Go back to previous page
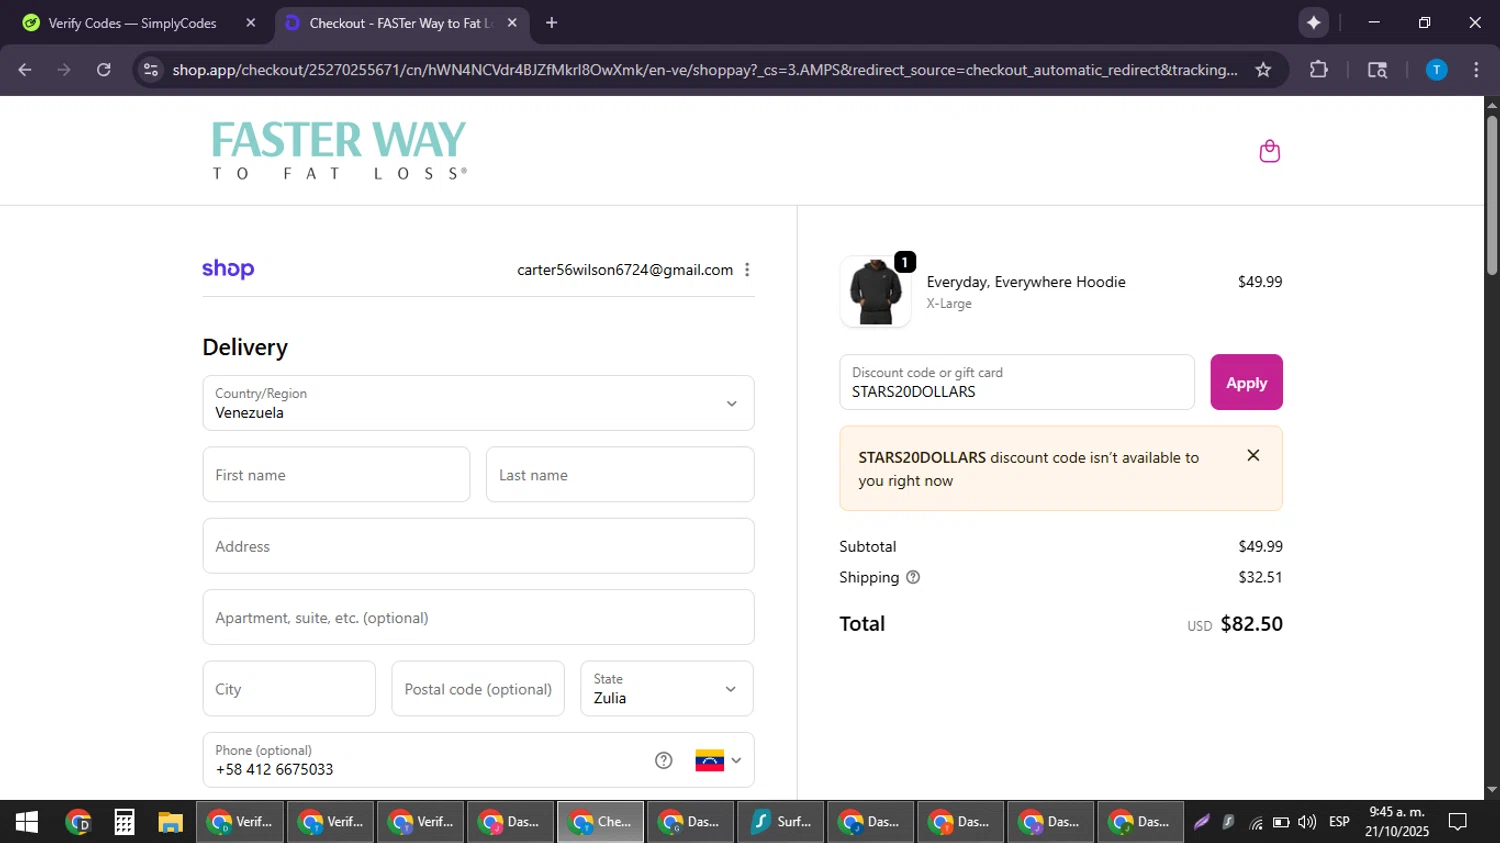The width and height of the screenshot is (1500, 843). pos(25,70)
